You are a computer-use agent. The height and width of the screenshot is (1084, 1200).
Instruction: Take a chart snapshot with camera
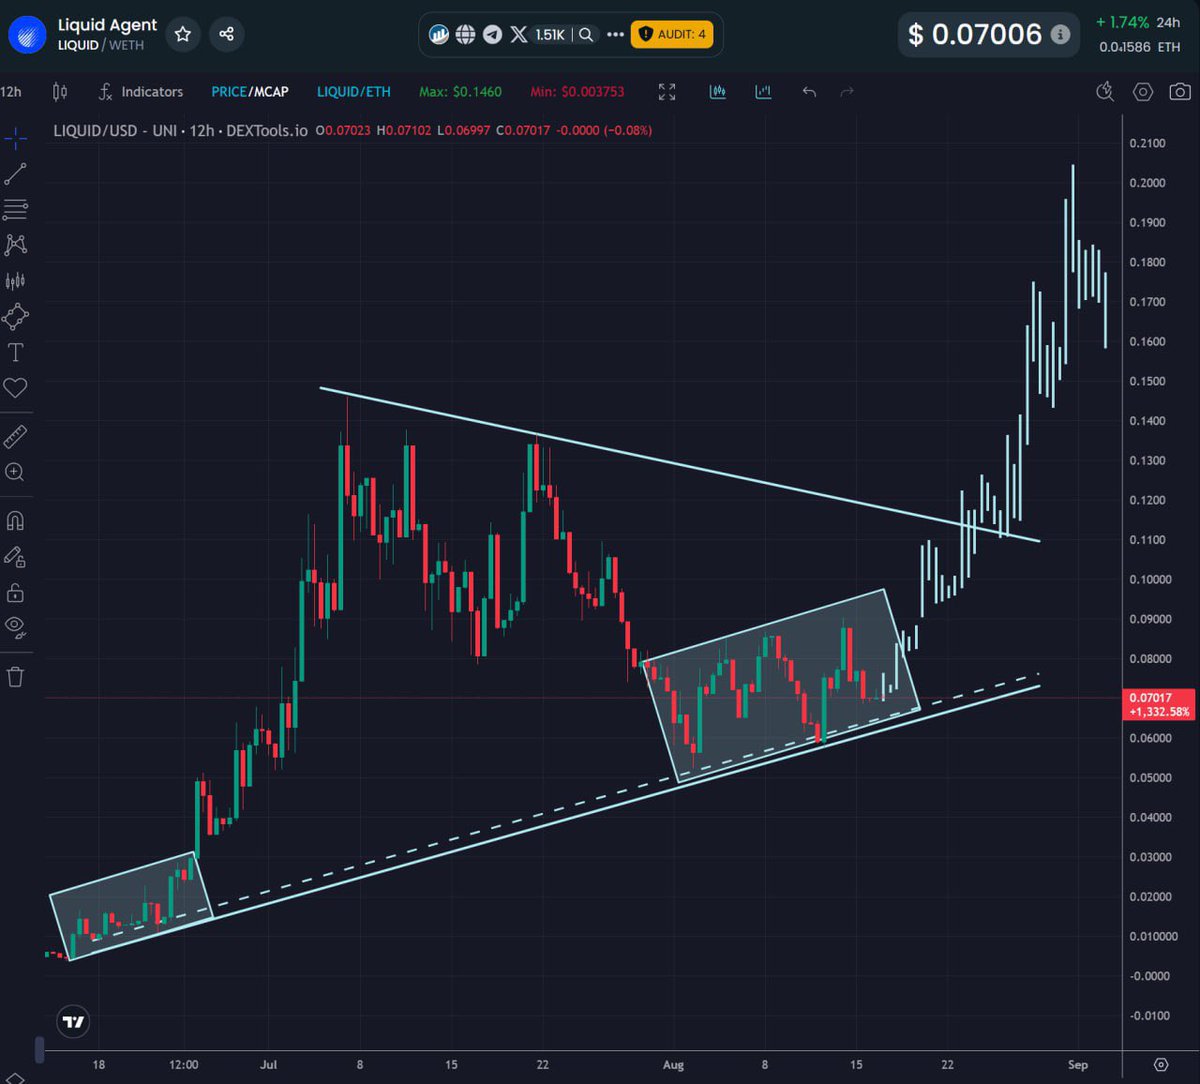(x=1180, y=92)
